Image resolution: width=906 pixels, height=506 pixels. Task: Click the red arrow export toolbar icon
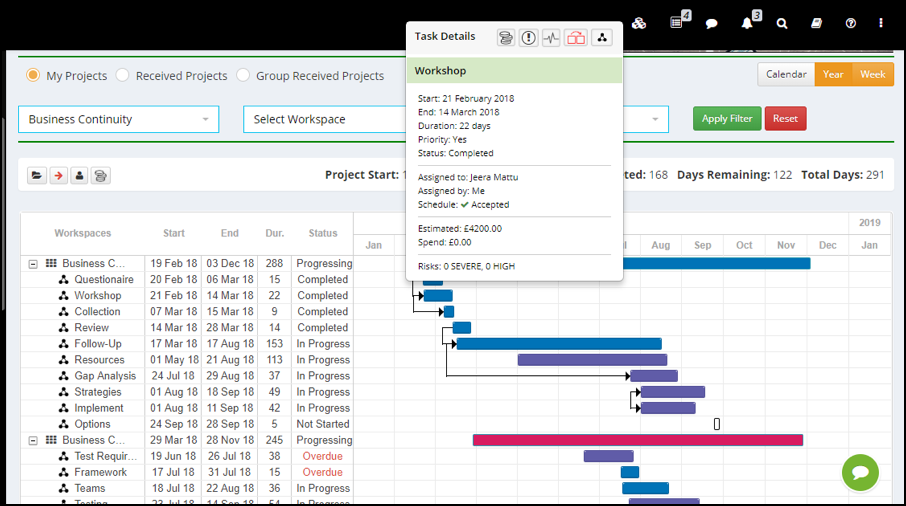(x=58, y=175)
